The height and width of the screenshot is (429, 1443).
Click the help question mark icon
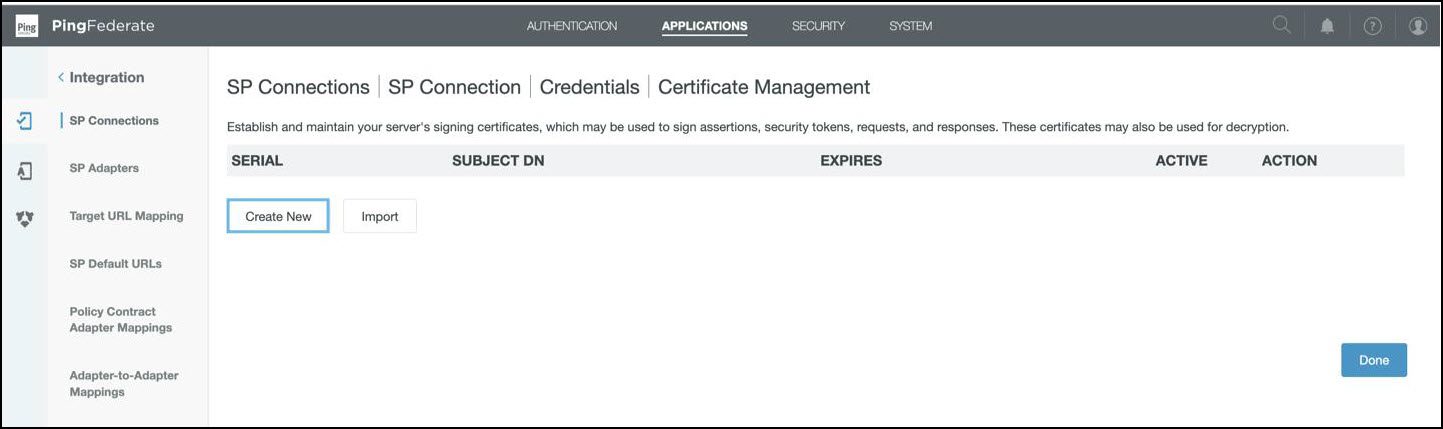(1372, 26)
